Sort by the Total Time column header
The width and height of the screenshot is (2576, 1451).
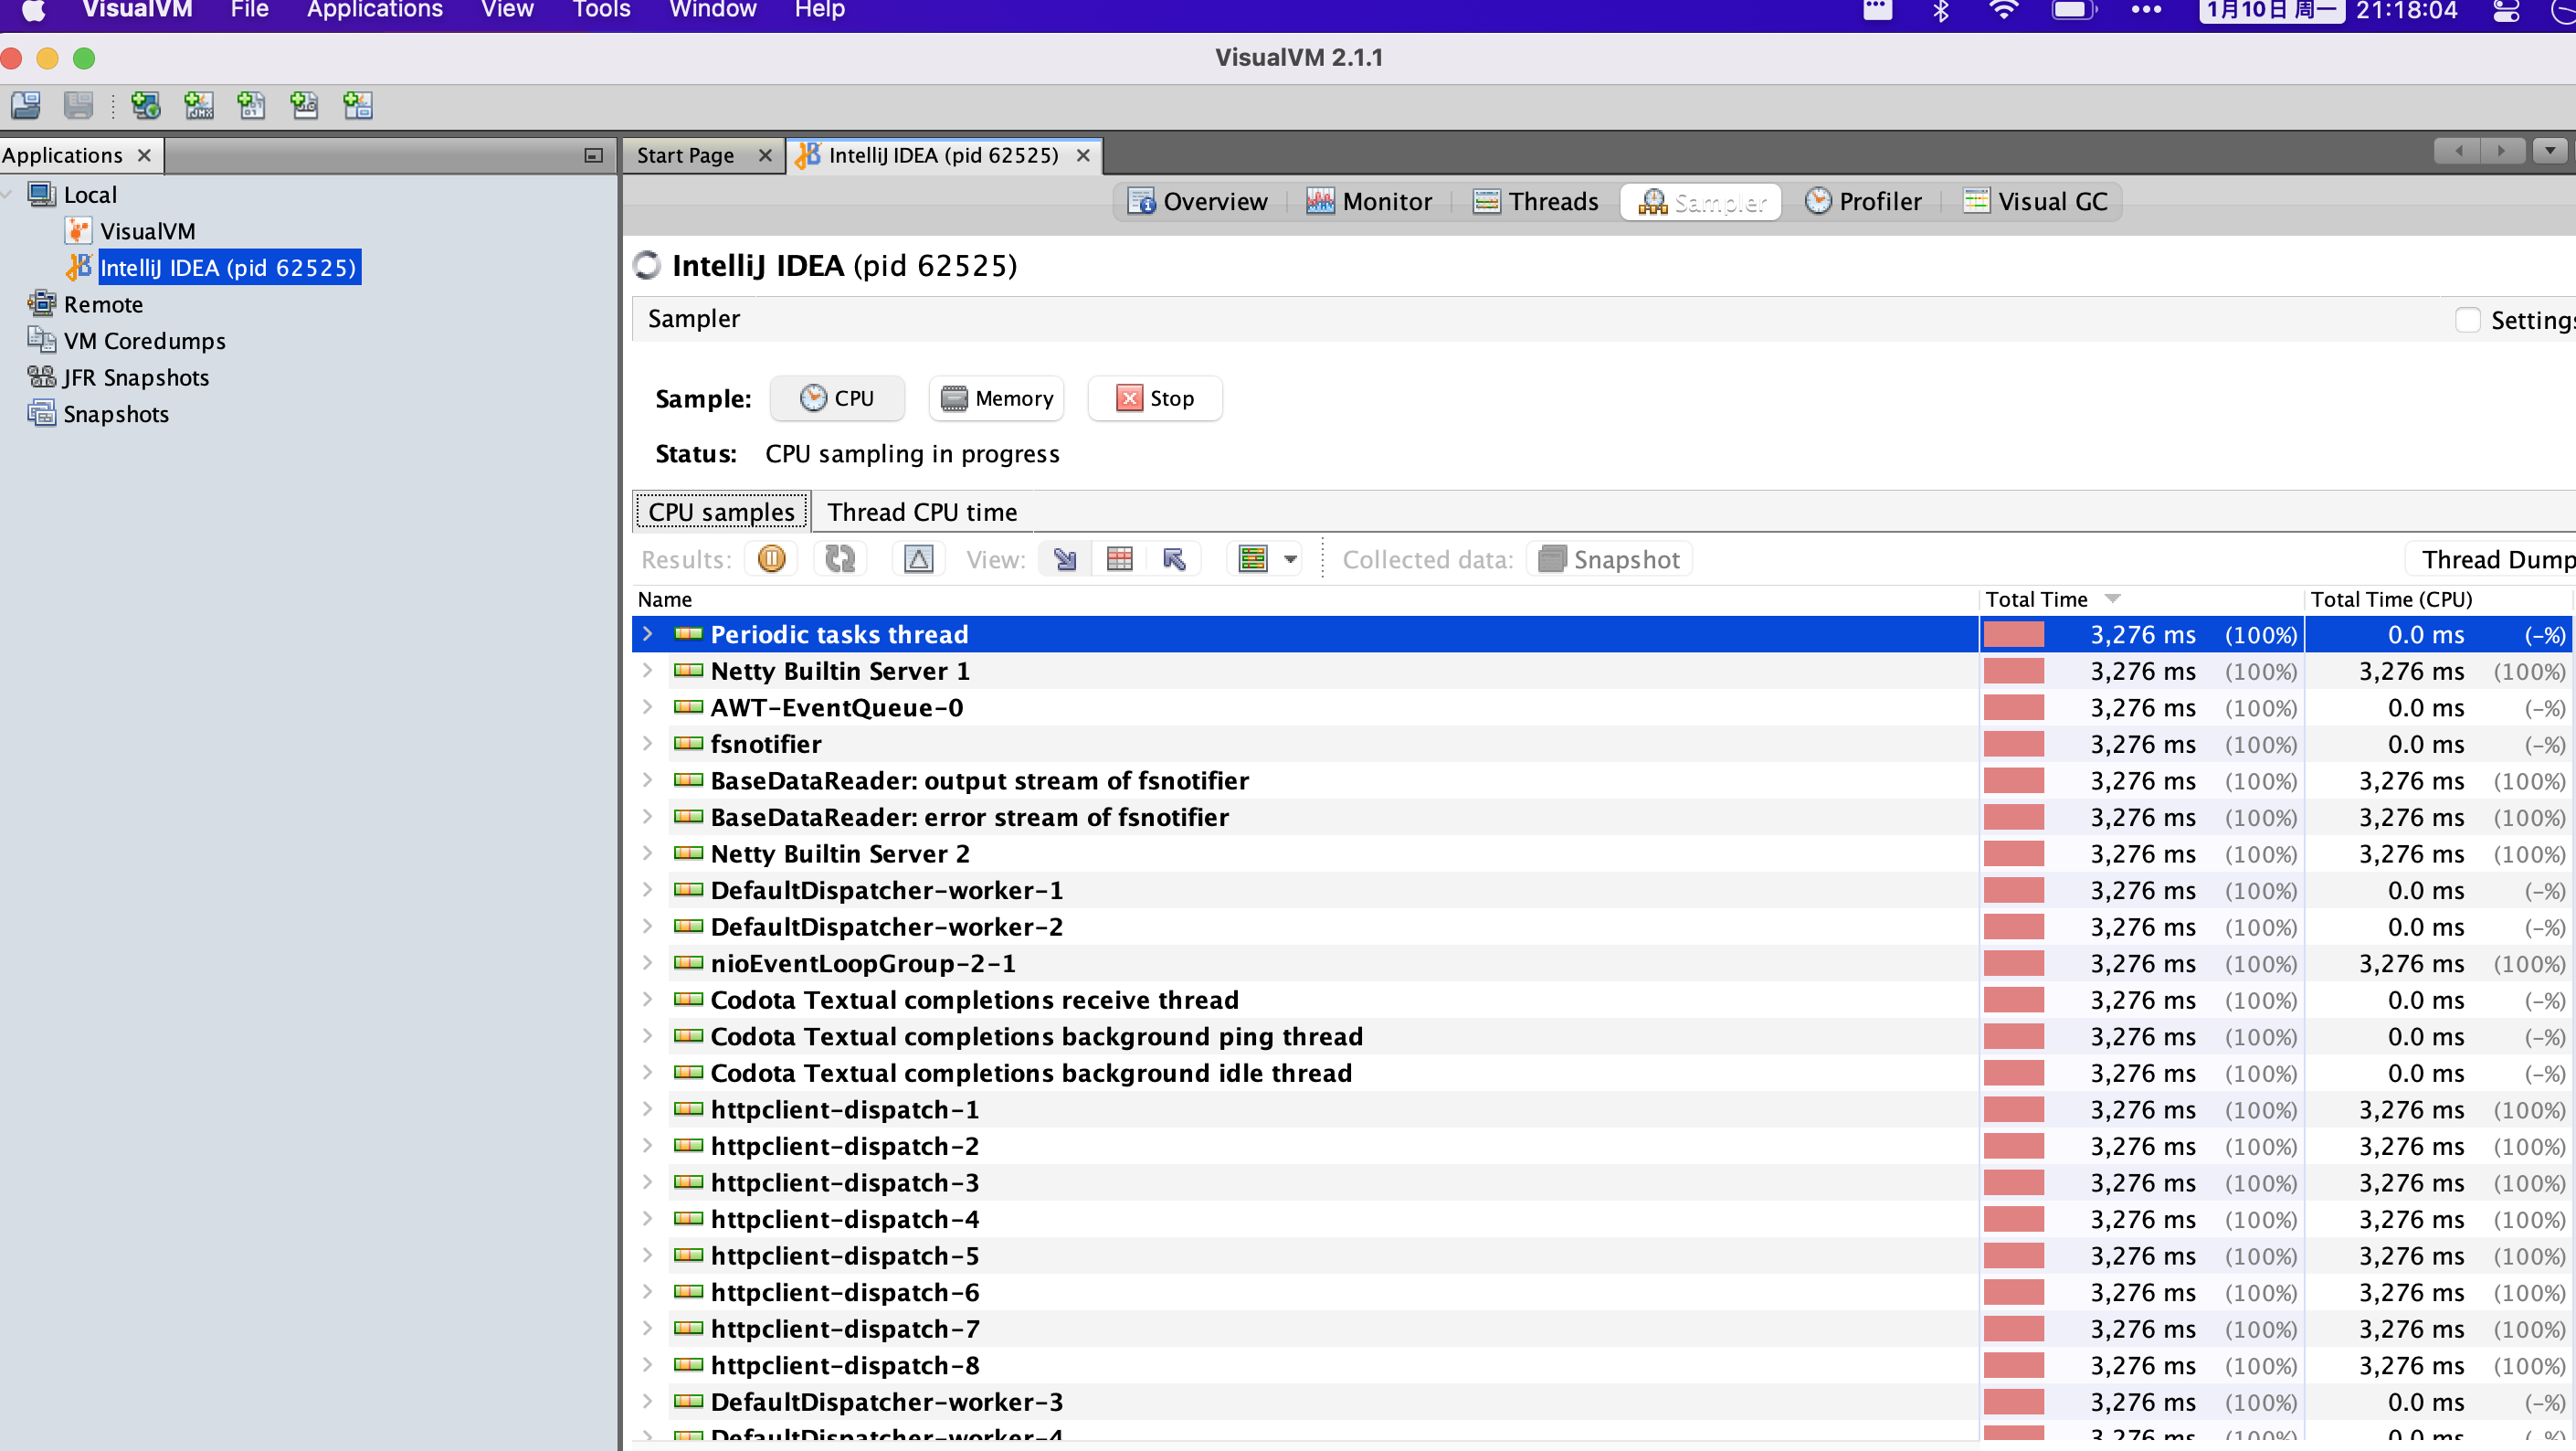point(2036,599)
